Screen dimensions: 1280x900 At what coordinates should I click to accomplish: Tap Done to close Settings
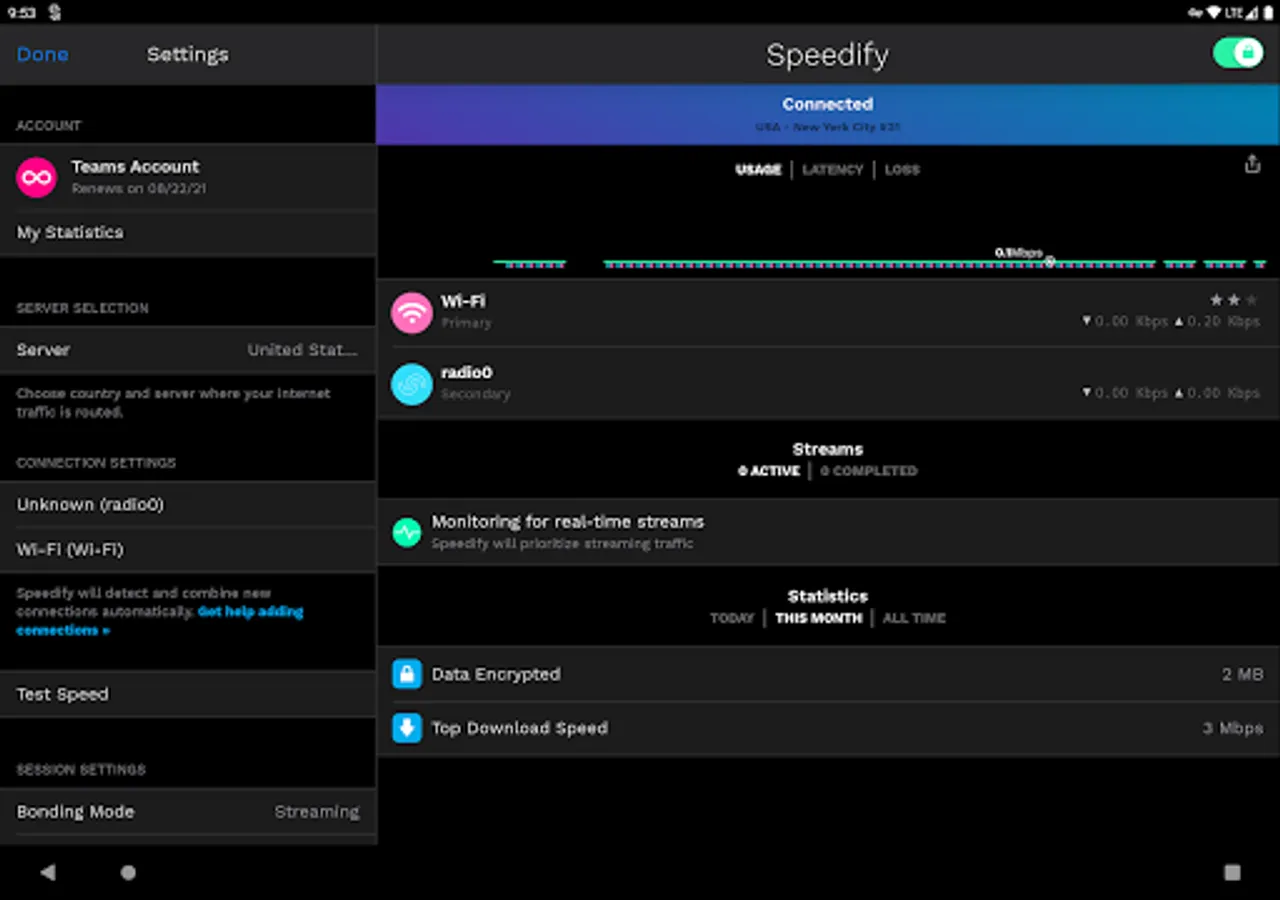[42, 54]
